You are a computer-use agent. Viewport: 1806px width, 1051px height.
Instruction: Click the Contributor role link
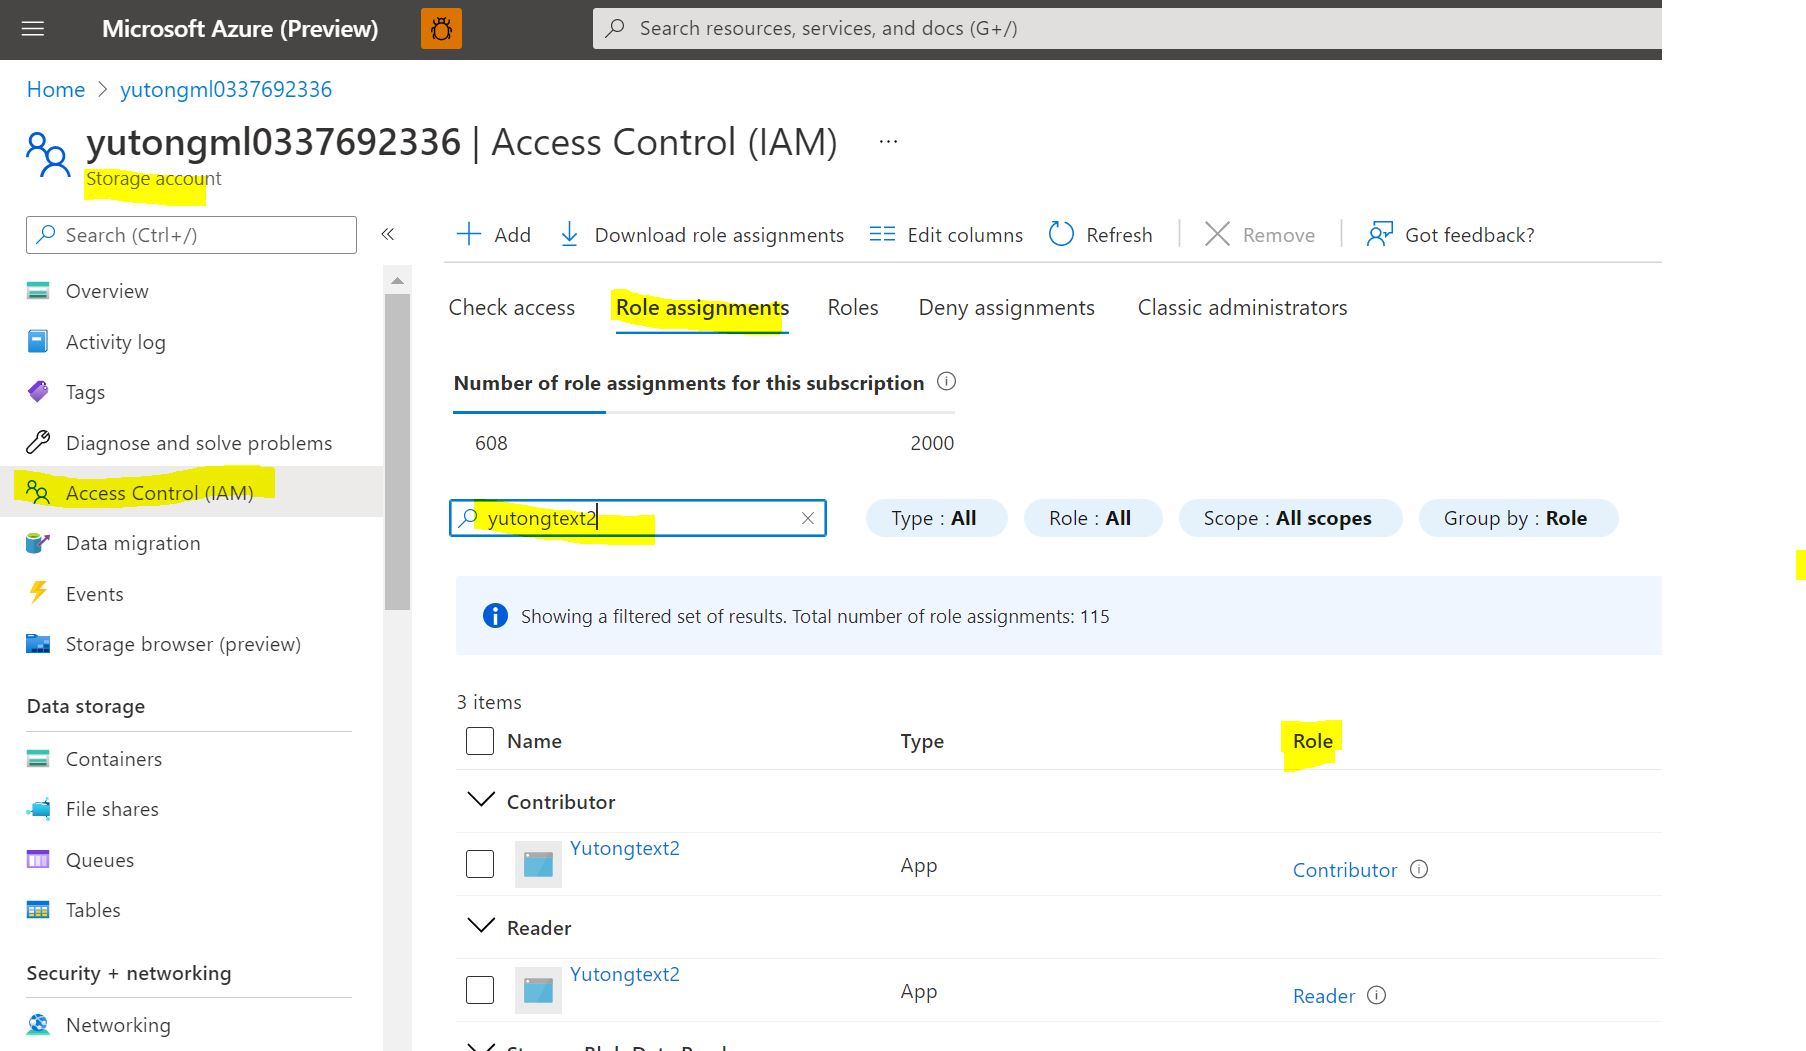click(1345, 870)
